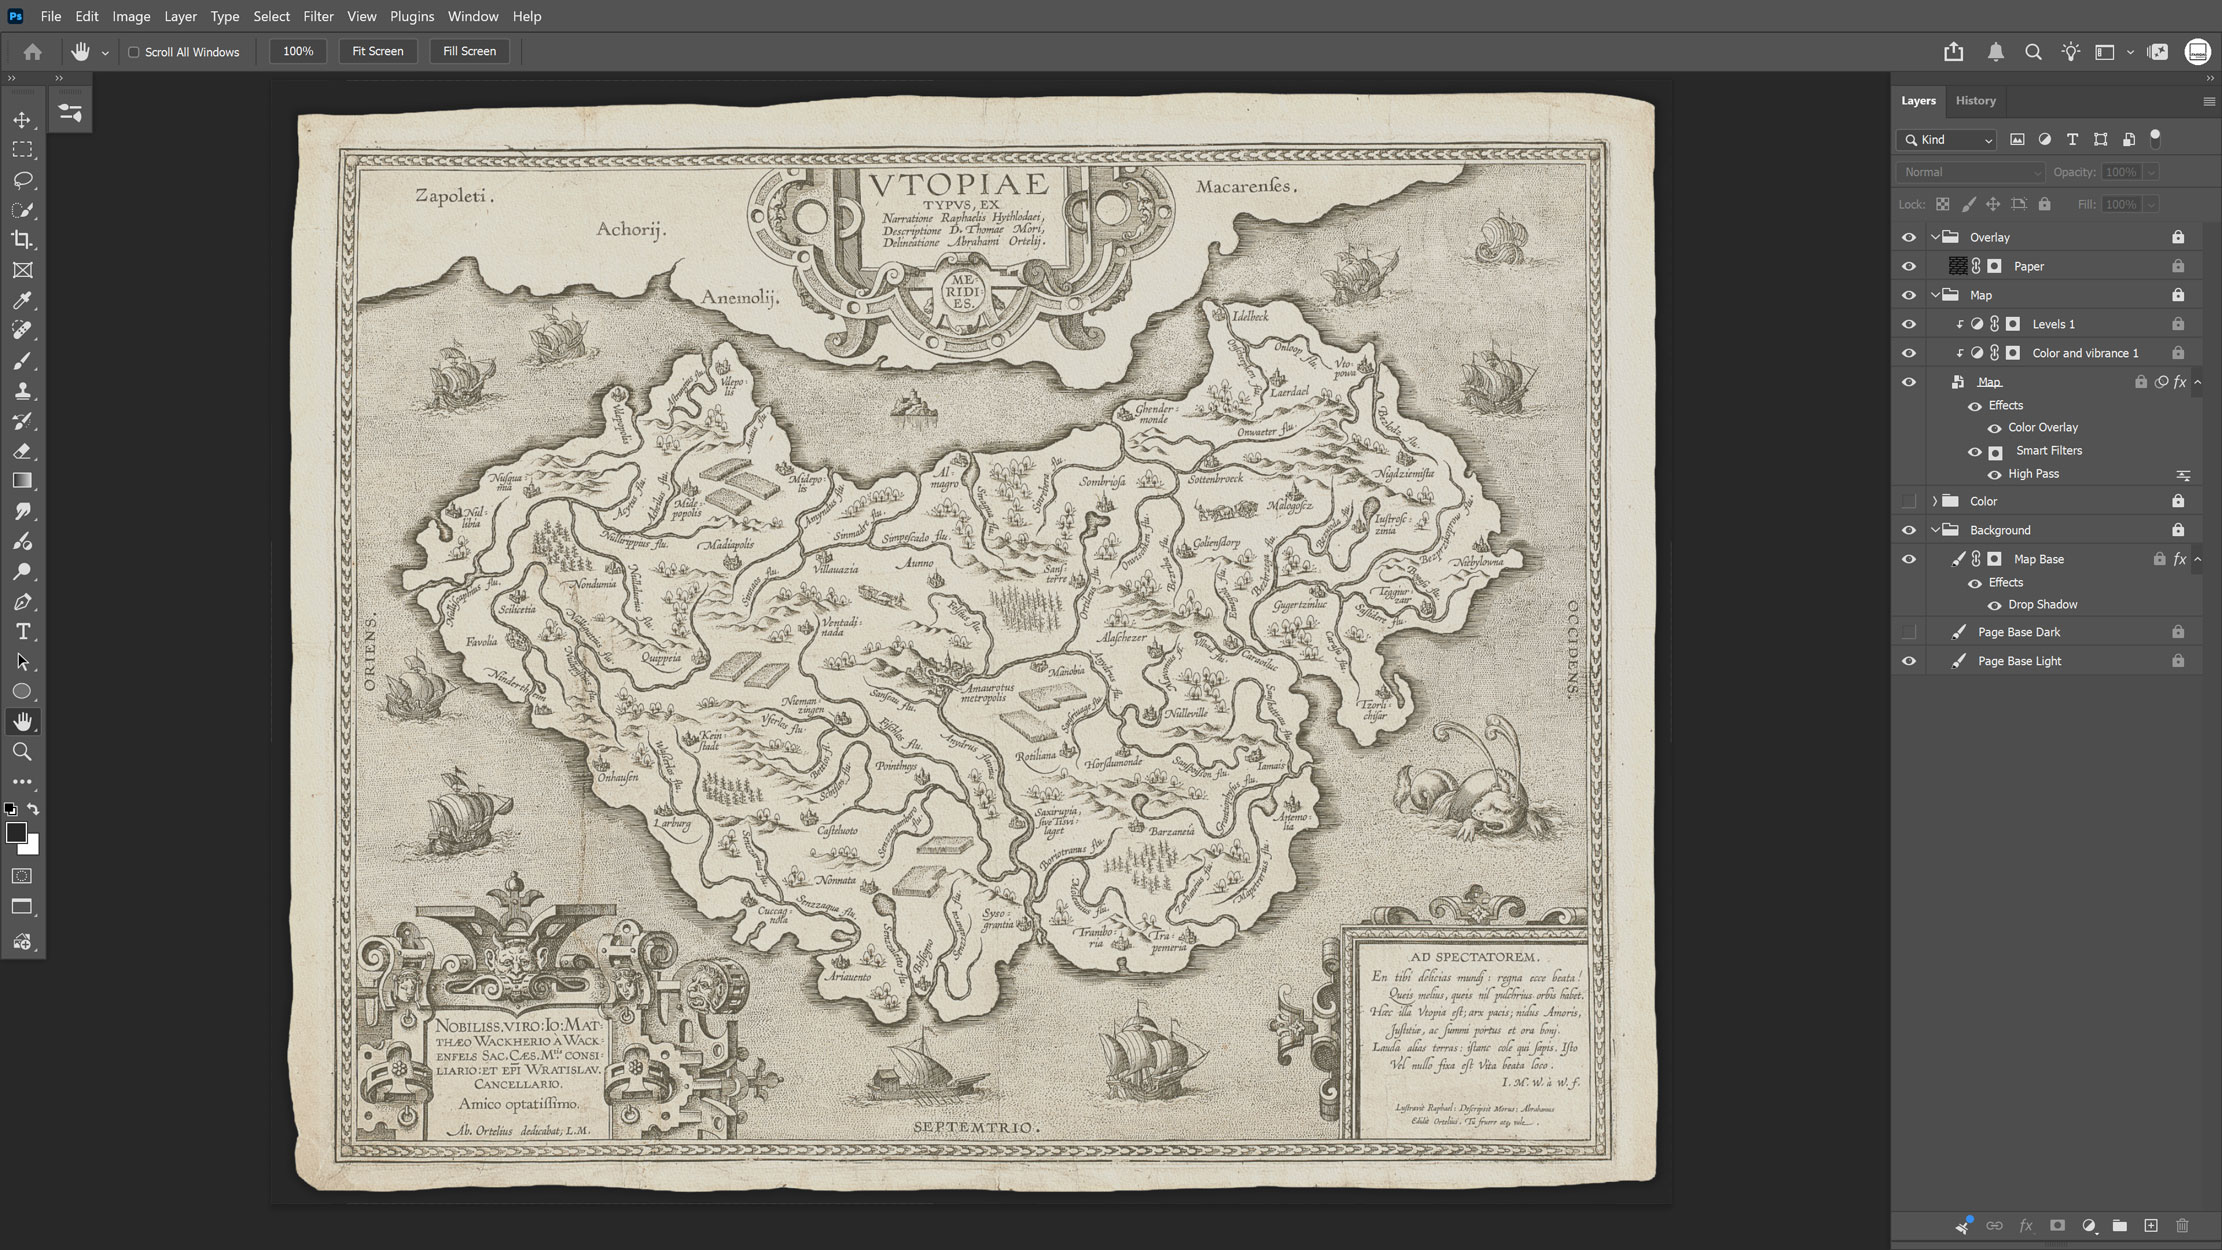Toggle Drop Shadow effect visibility
This screenshot has height=1250, width=2222.
pyautogui.click(x=1994, y=606)
